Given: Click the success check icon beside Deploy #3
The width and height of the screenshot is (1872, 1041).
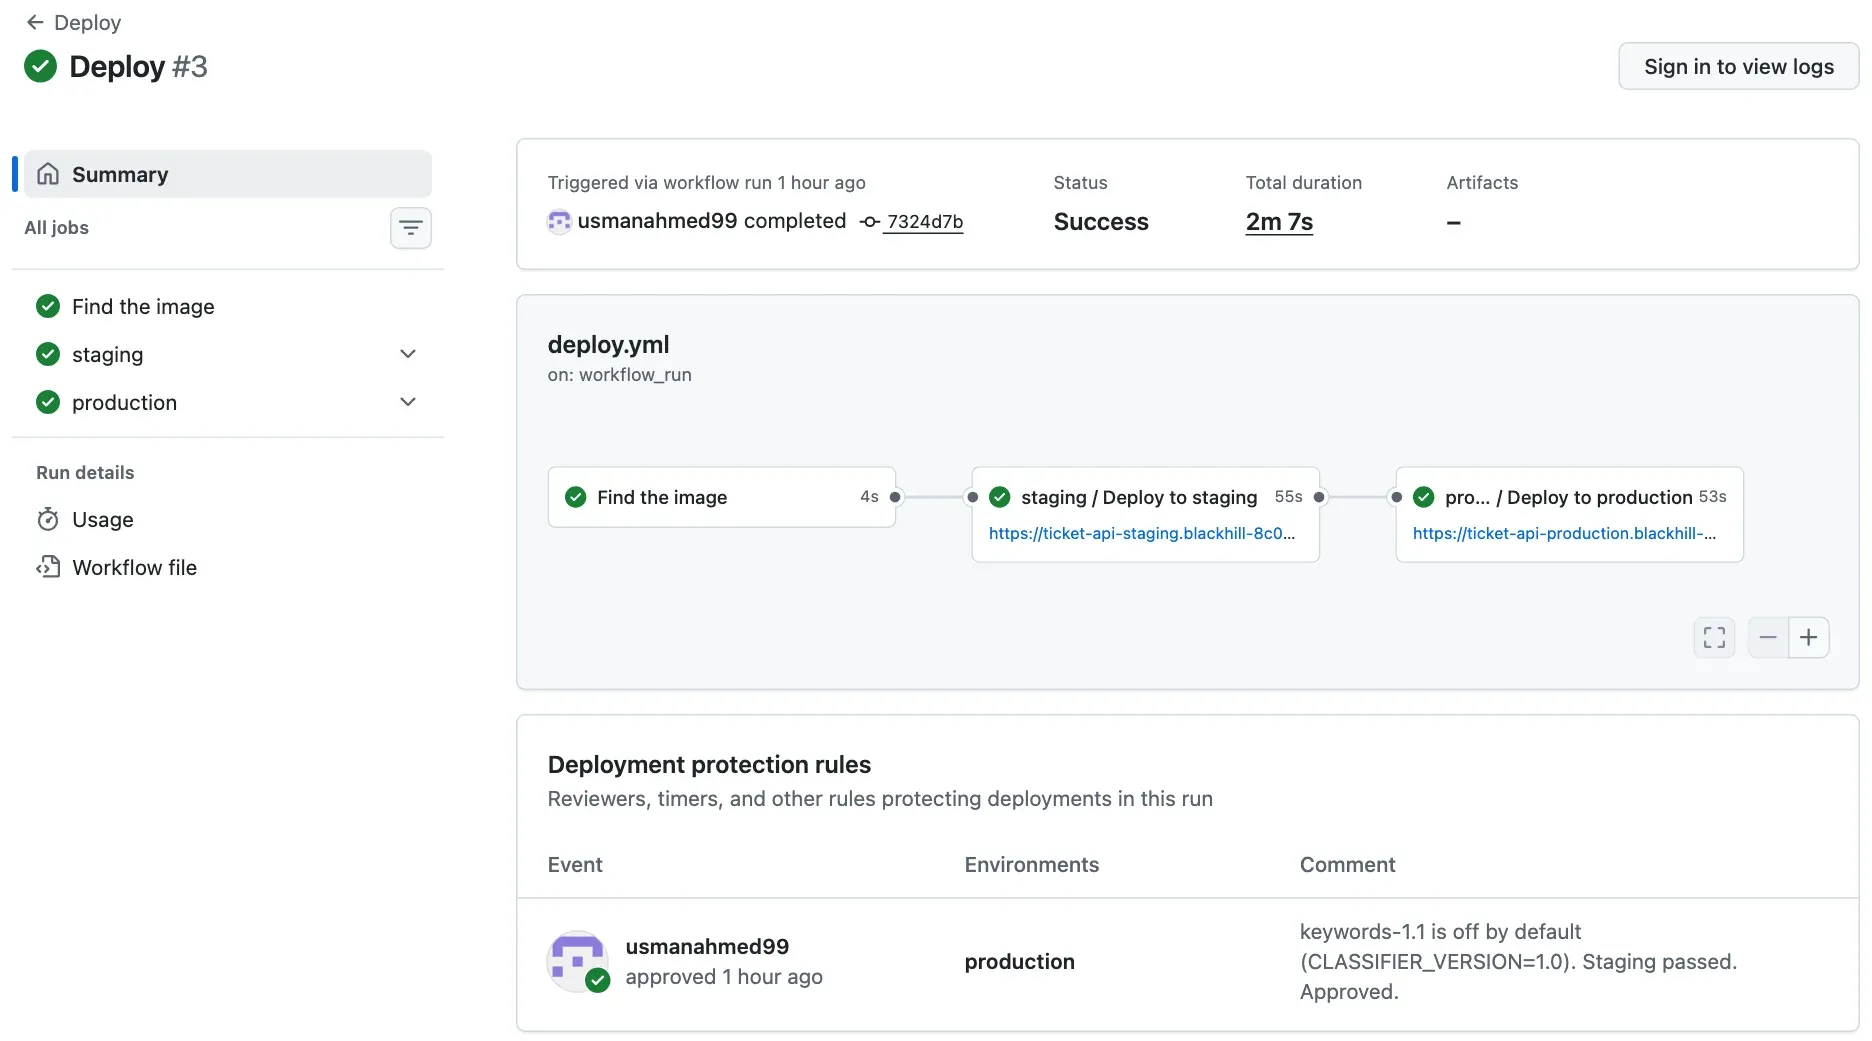Looking at the screenshot, I should 40,66.
